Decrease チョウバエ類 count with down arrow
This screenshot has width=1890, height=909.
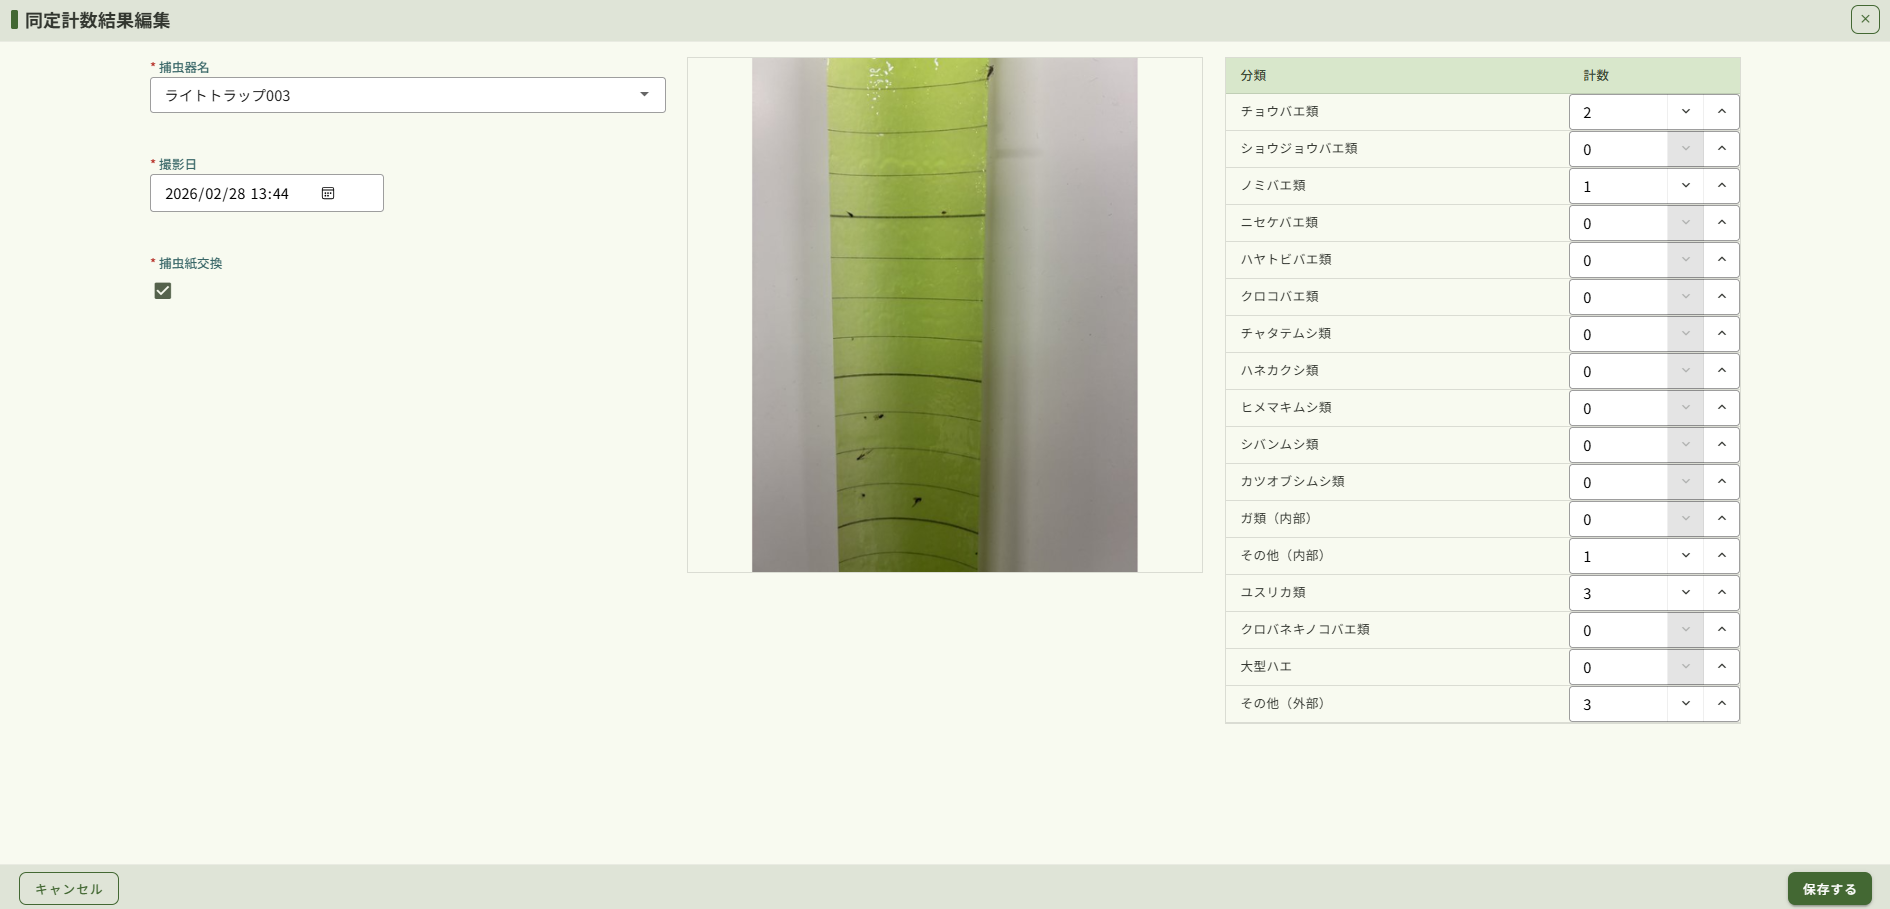1685,112
